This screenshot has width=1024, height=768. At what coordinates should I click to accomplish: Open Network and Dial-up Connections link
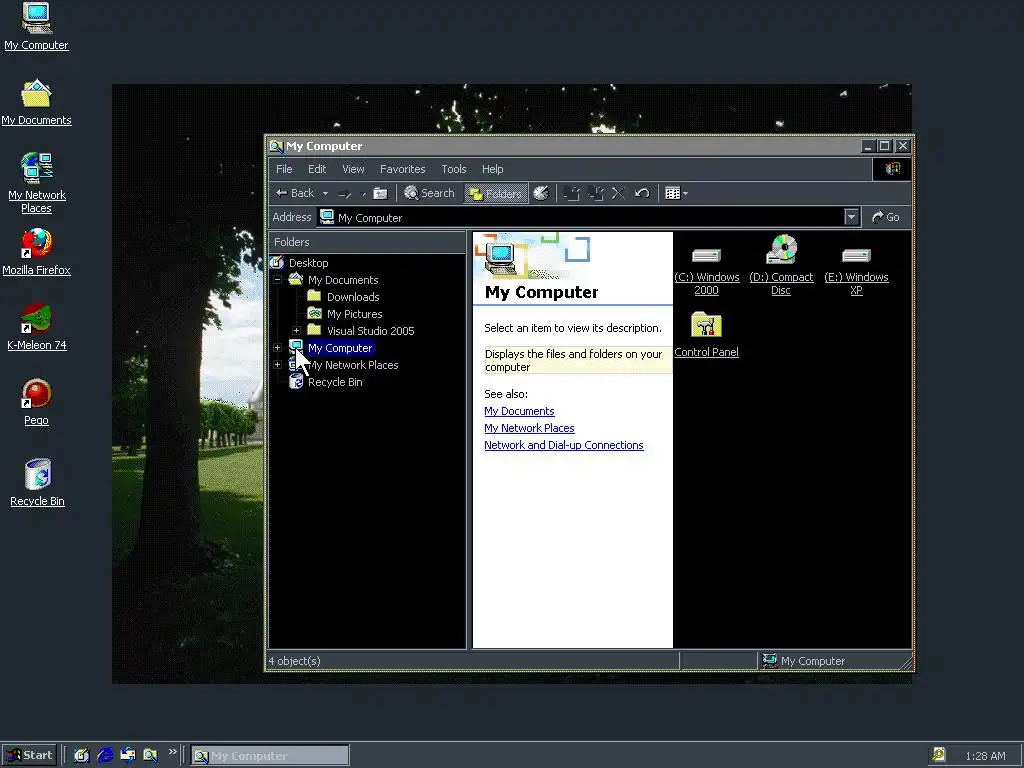(x=564, y=445)
